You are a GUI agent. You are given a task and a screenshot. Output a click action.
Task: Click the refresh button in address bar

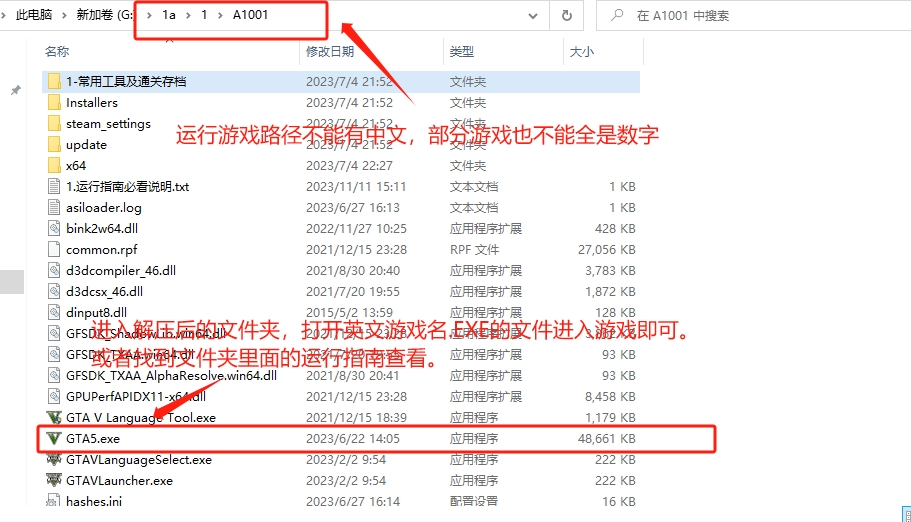point(566,16)
